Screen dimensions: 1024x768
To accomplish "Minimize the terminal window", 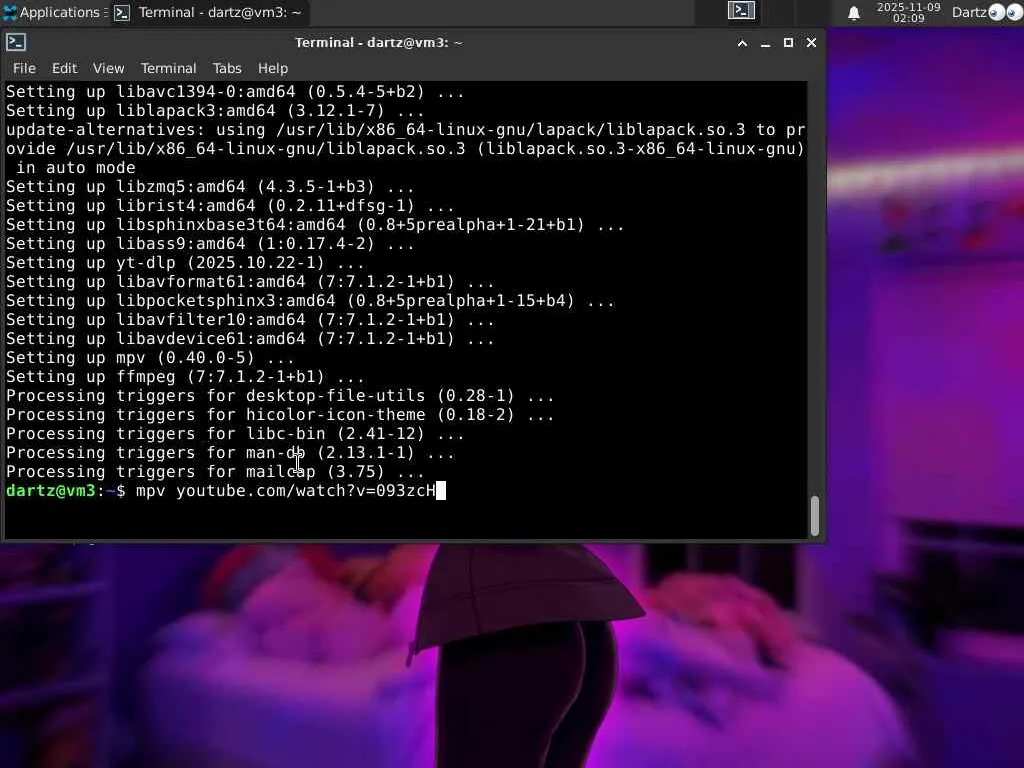I will 765,43.
